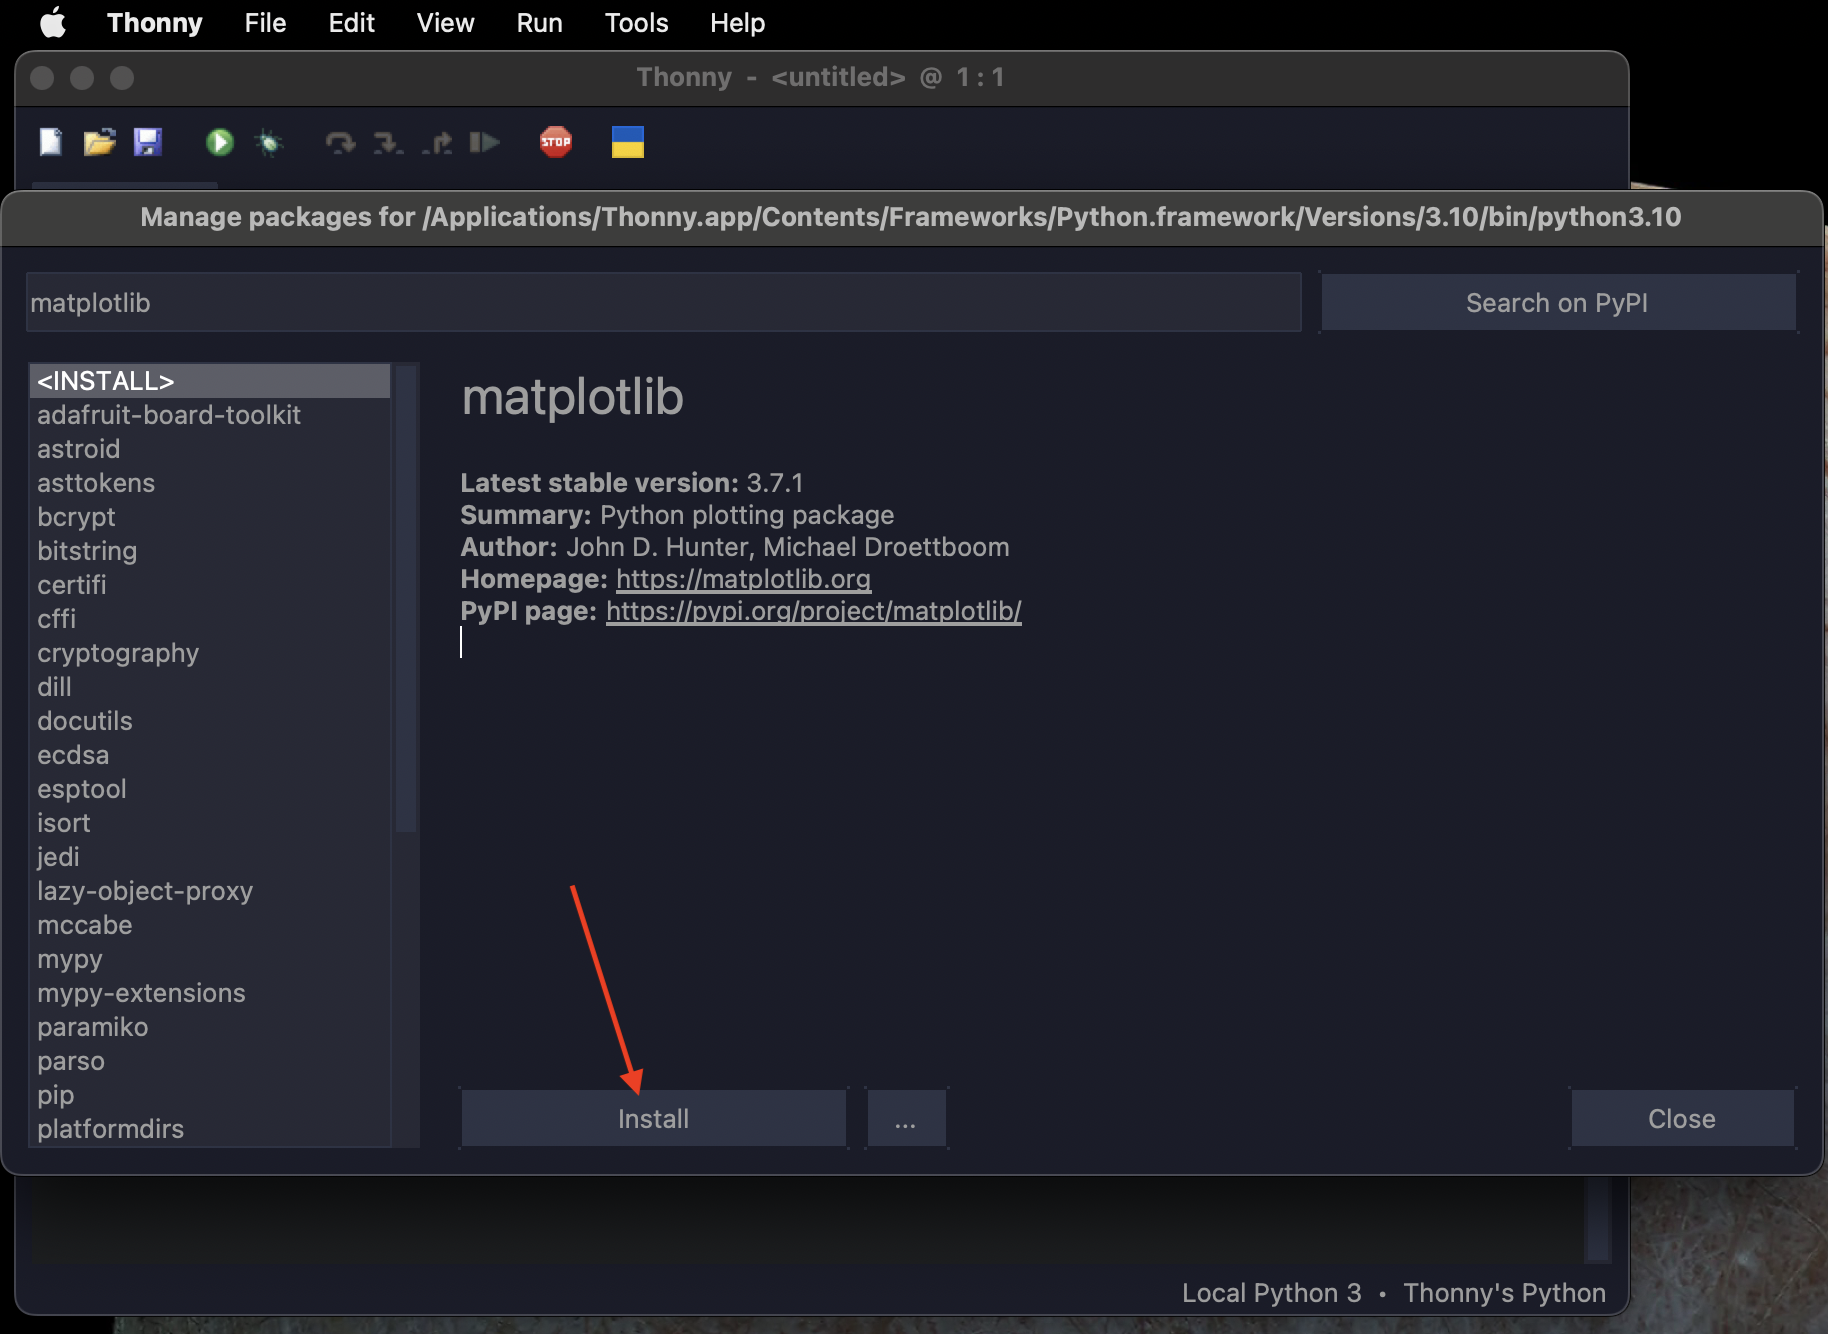The height and width of the screenshot is (1334, 1828).
Task: Save the script with the floppy disk icon
Action: tap(147, 142)
